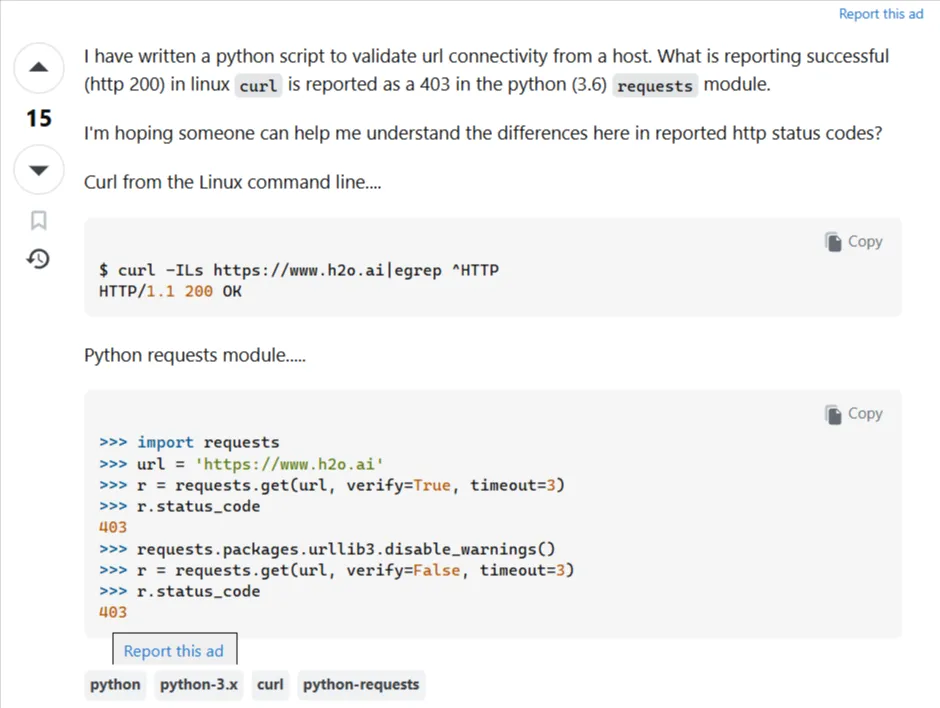This screenshot has height=708, width=940.
Task: Click Report this ad below the code
Action: (x=174, y=650)
